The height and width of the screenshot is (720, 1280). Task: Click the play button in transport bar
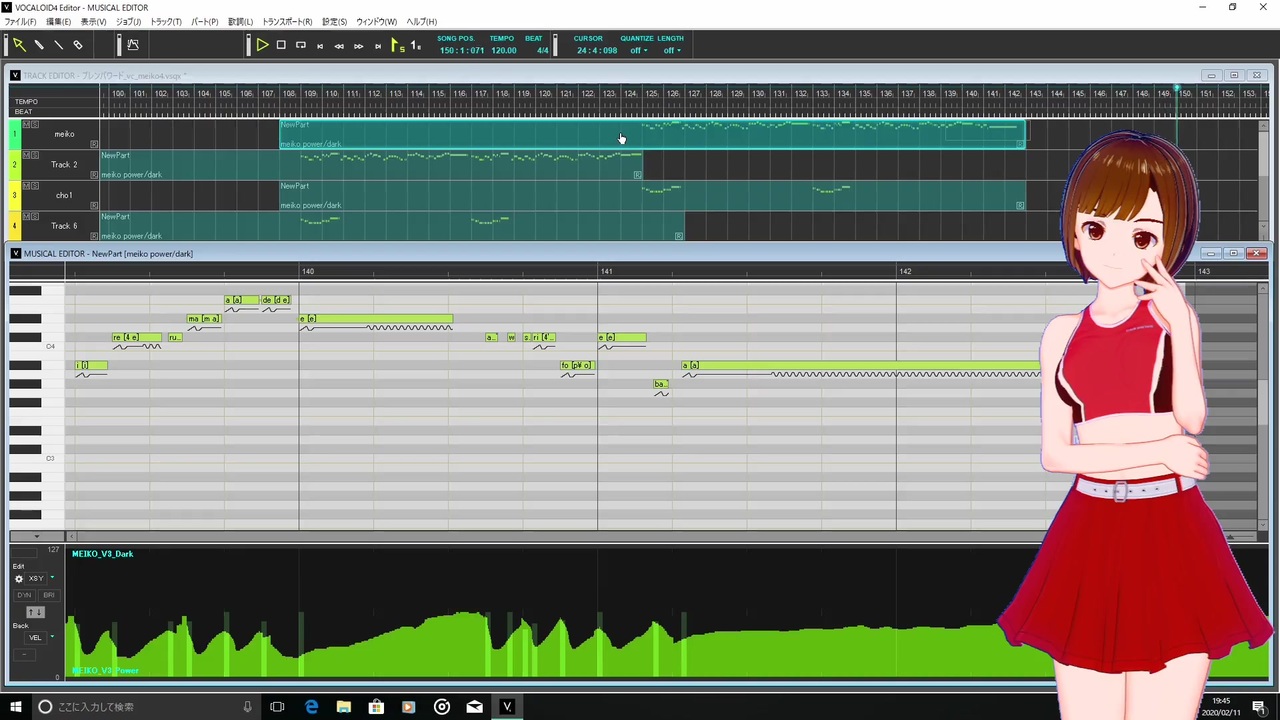pos(262,45)
